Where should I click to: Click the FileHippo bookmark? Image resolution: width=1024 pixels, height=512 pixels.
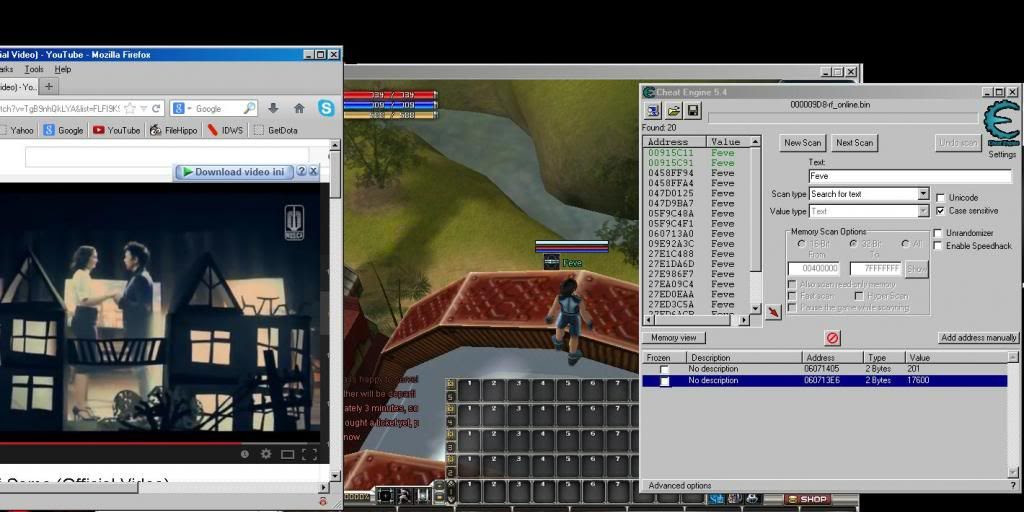click(173, 130)
